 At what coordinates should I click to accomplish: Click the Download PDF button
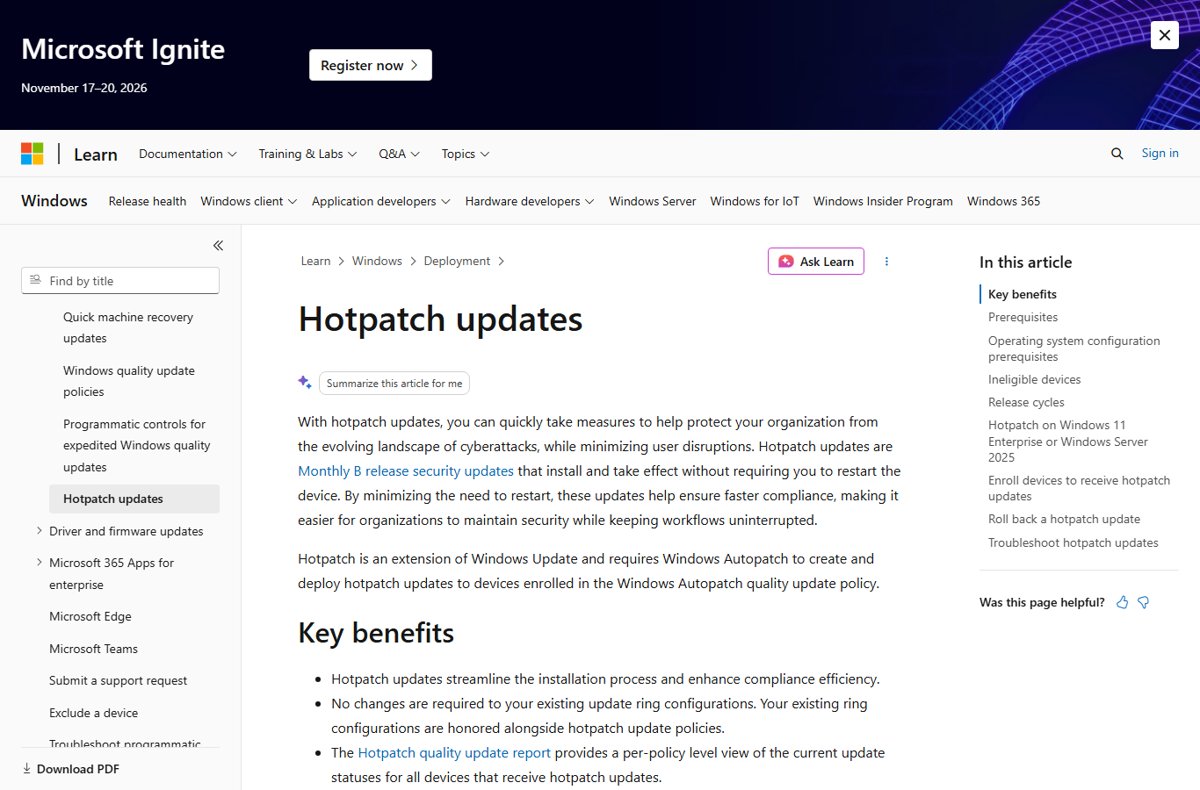(70, 769)
